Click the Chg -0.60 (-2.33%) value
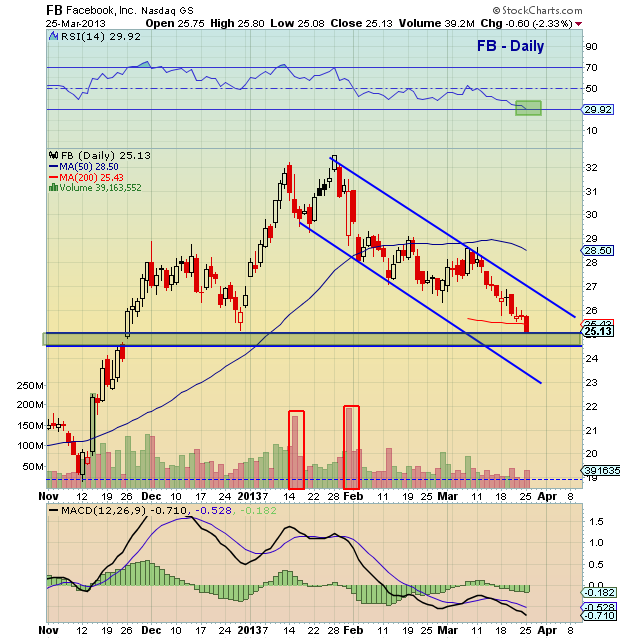 pyautogui.click(x=527, y=24)
